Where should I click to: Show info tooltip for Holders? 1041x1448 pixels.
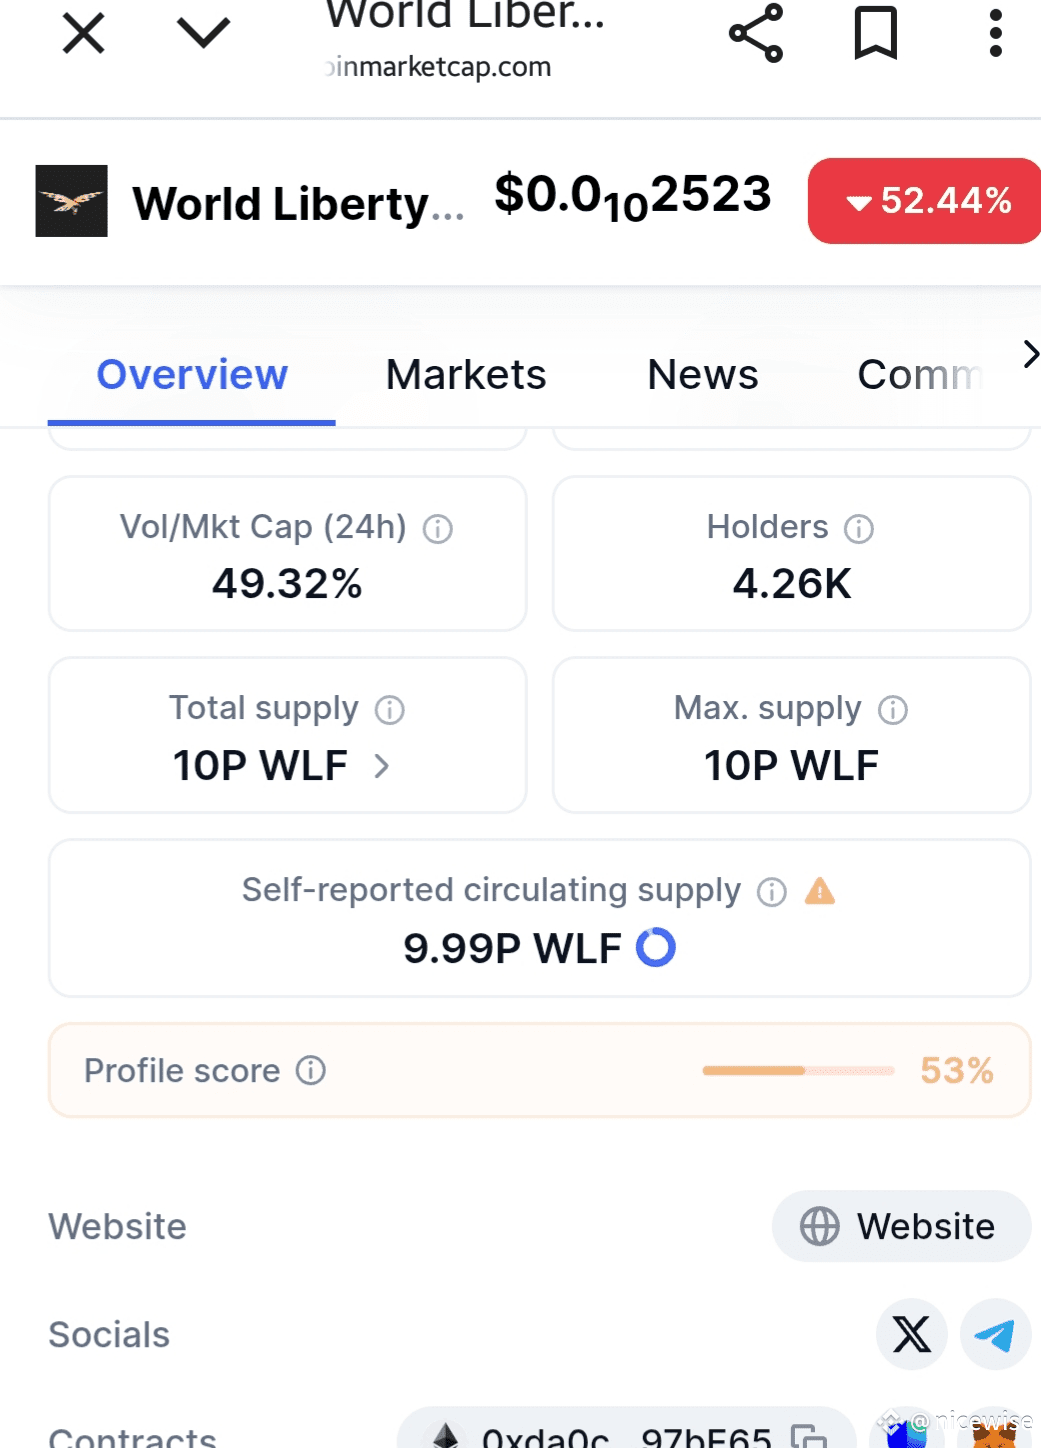859,528
